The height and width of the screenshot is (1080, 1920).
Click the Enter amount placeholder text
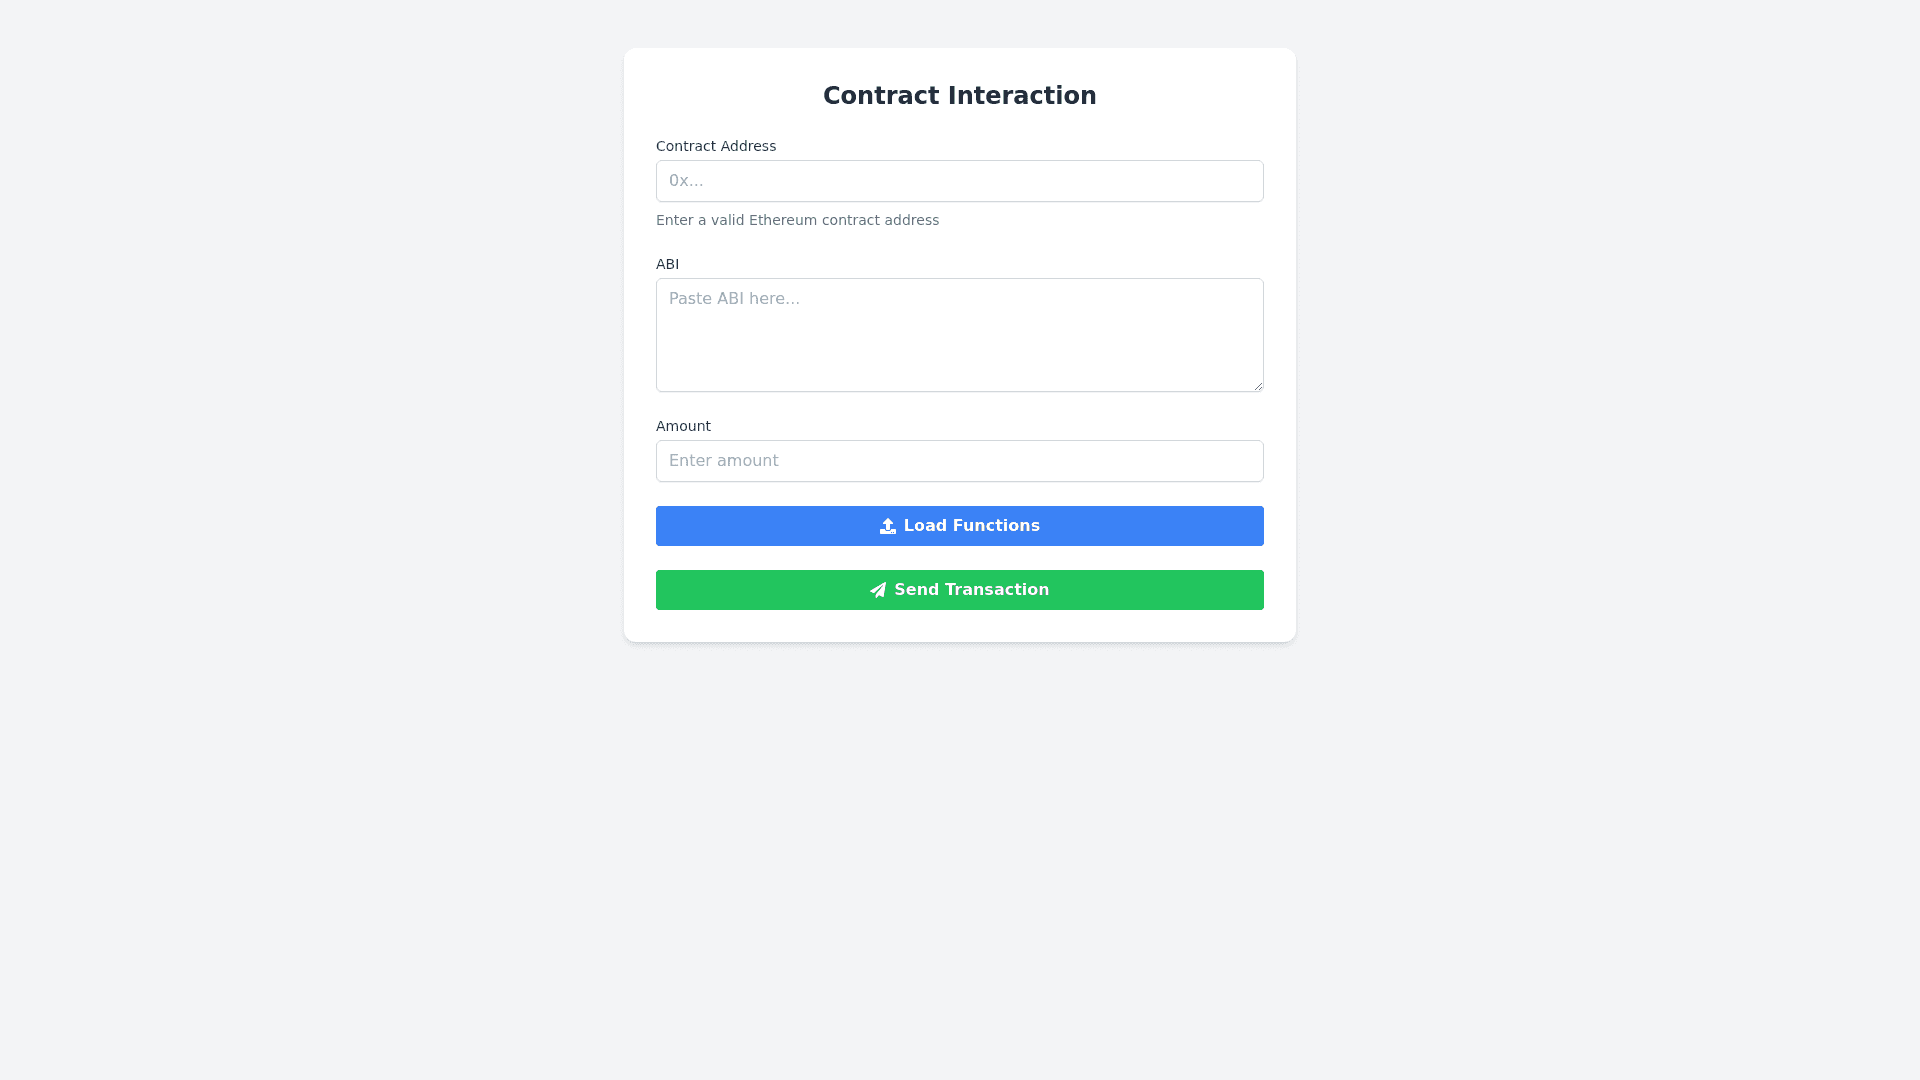(x=723, y=461)
